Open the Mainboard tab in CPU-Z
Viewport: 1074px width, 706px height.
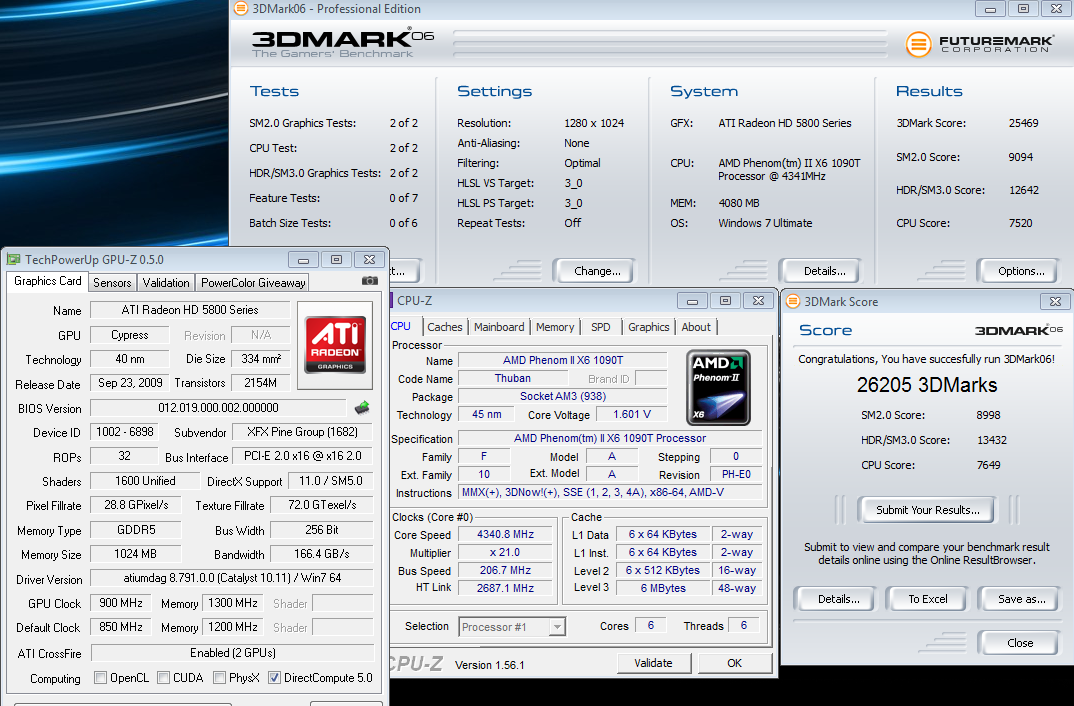point(499,327)
